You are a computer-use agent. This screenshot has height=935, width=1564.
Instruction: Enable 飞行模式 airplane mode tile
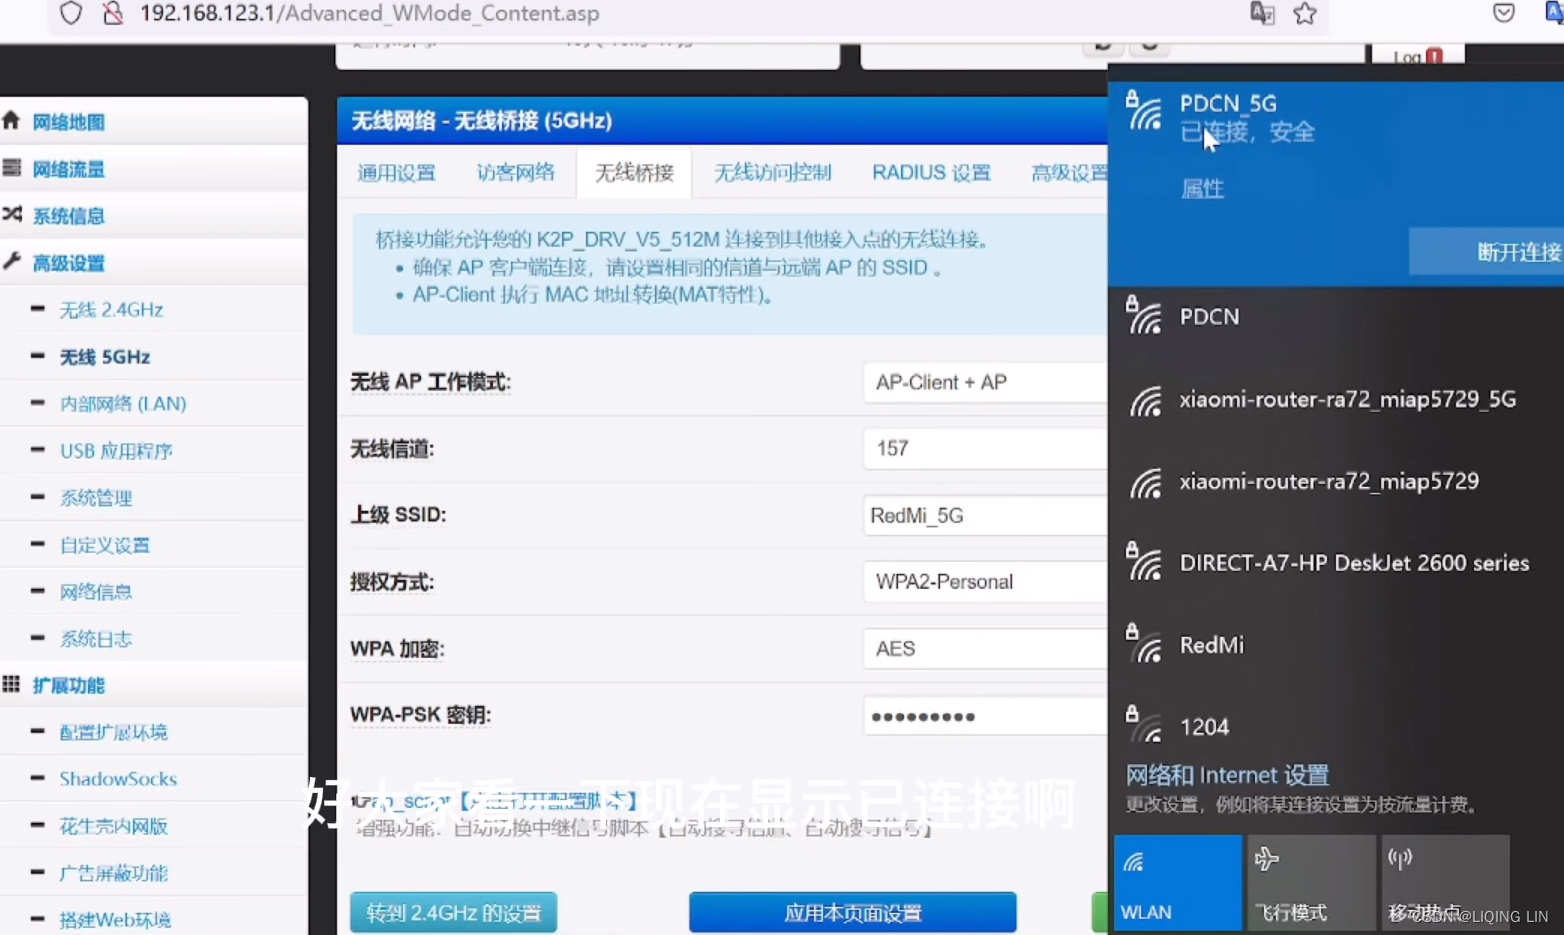pyautogui.click(x=1311, y=882)
